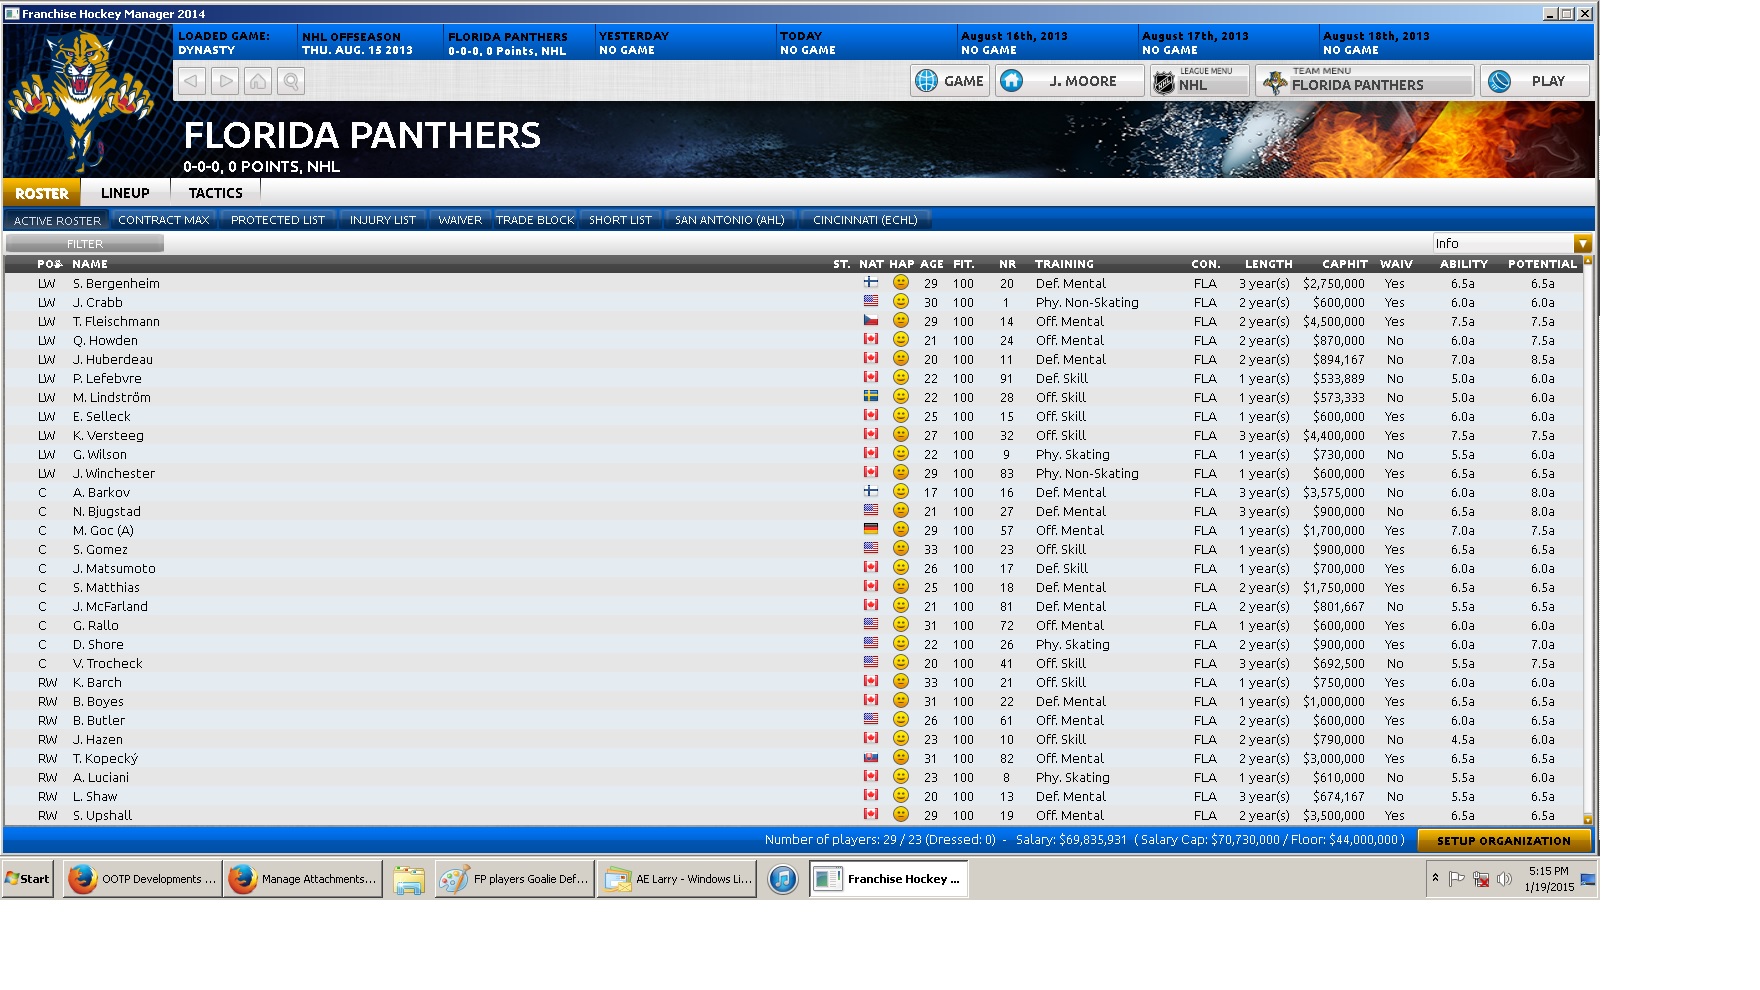The height and width of the screenshot is (990, 1760).
Task: Click the home icon in navigation toolbar
Action: click(258, 81)
